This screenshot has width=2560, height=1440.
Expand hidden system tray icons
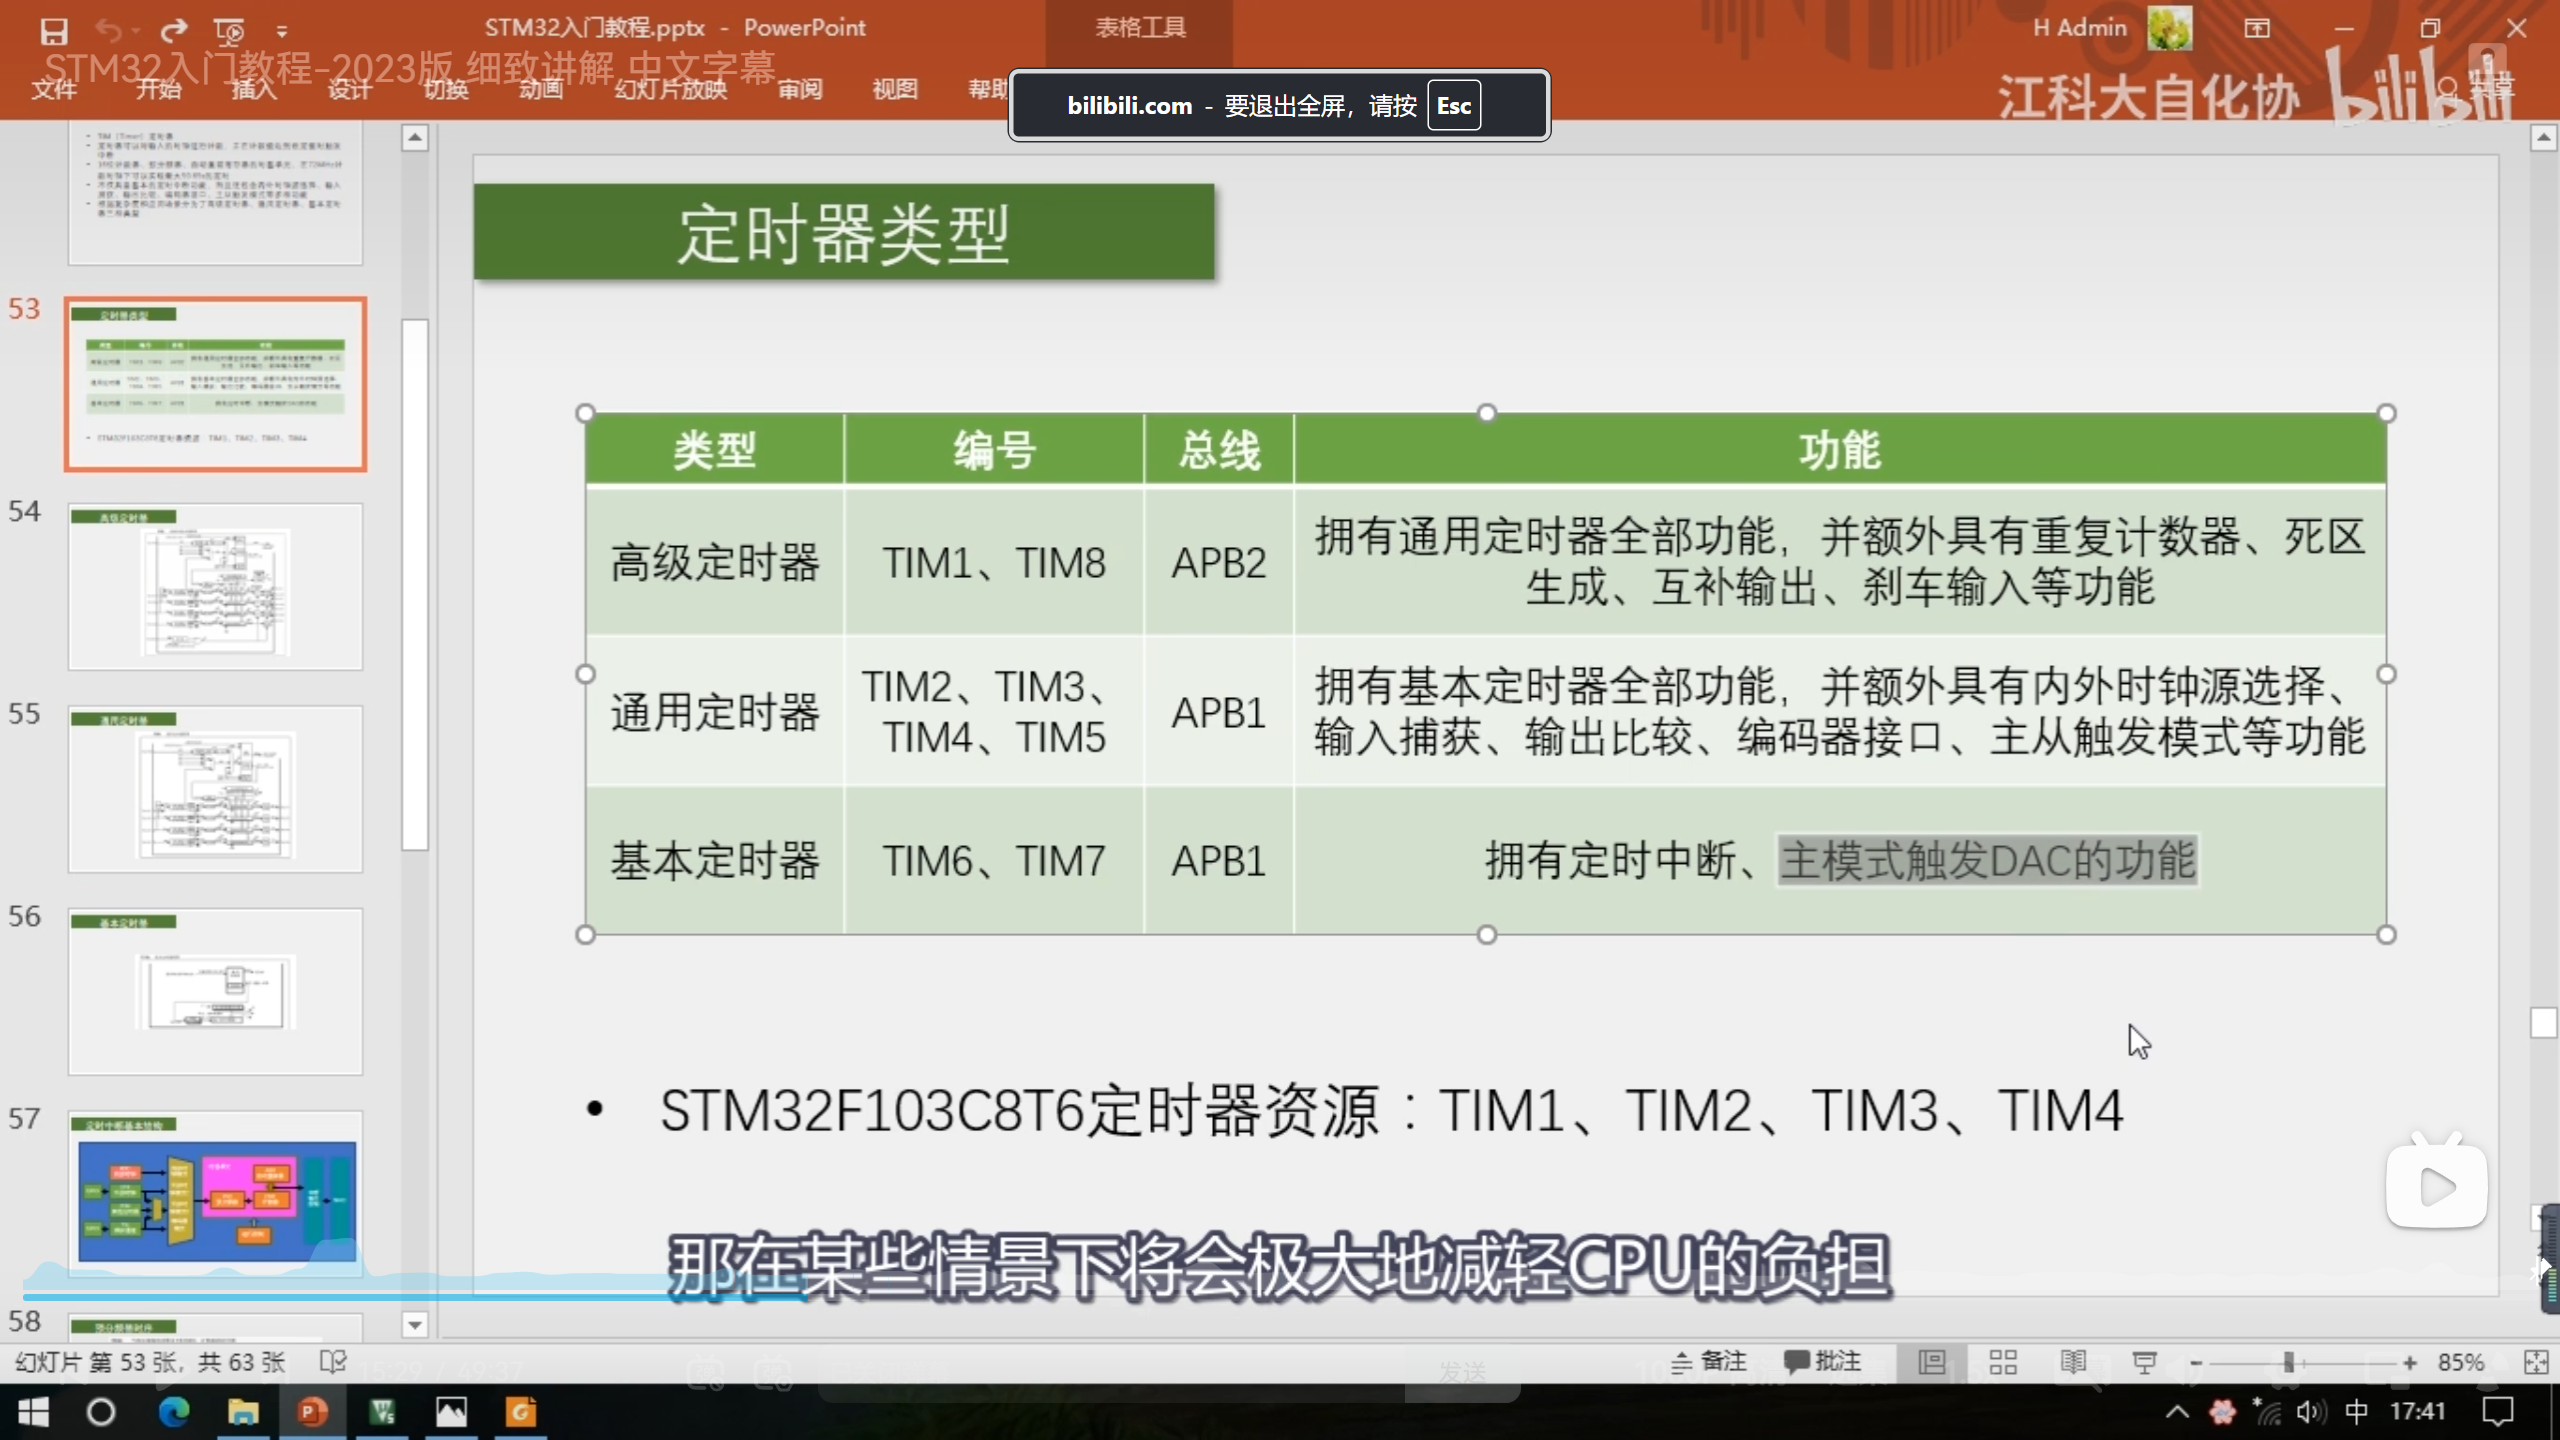(2177, 1412)
